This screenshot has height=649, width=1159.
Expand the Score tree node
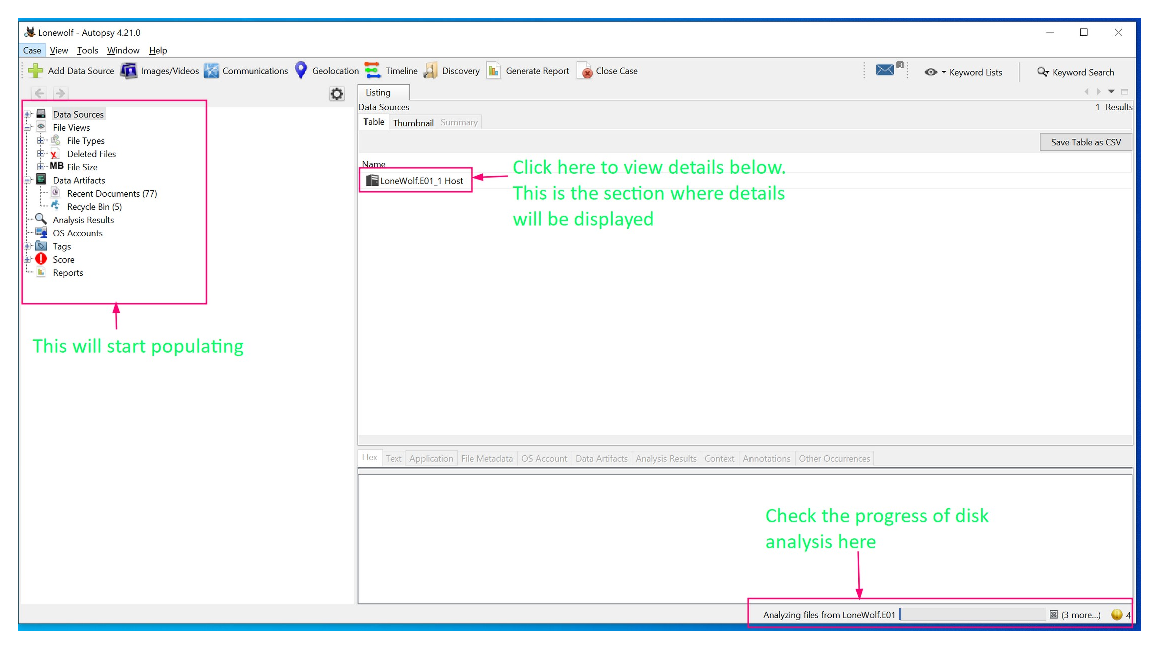click(x=28, y=259)
